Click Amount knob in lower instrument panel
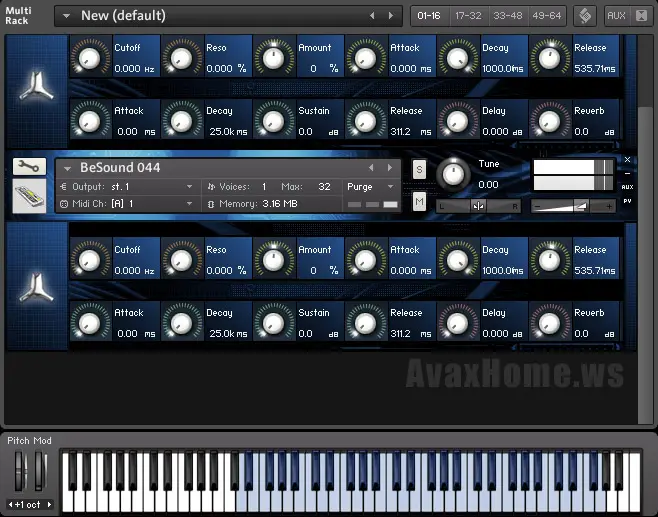658x517 pixels. click(x=274, y=260)
